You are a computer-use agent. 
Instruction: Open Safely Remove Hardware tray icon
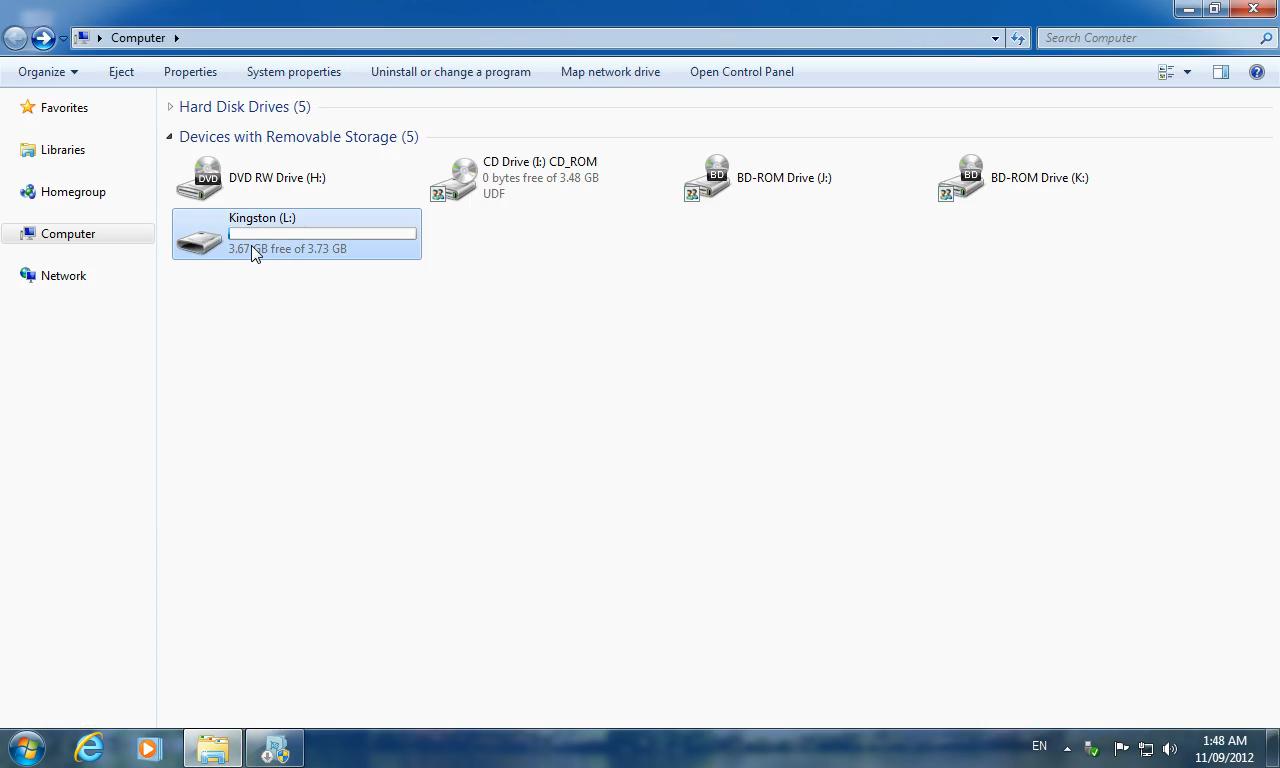(1092, 749)
